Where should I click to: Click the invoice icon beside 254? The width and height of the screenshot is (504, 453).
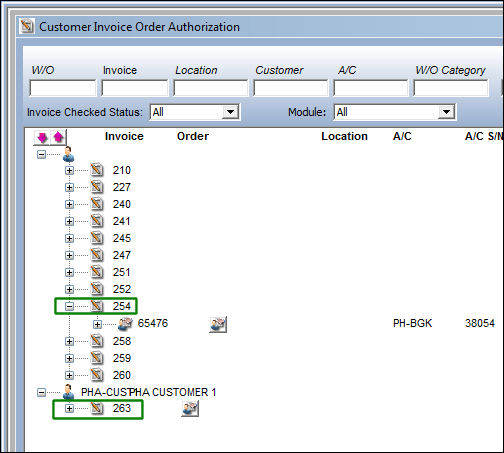click(97, 306)
